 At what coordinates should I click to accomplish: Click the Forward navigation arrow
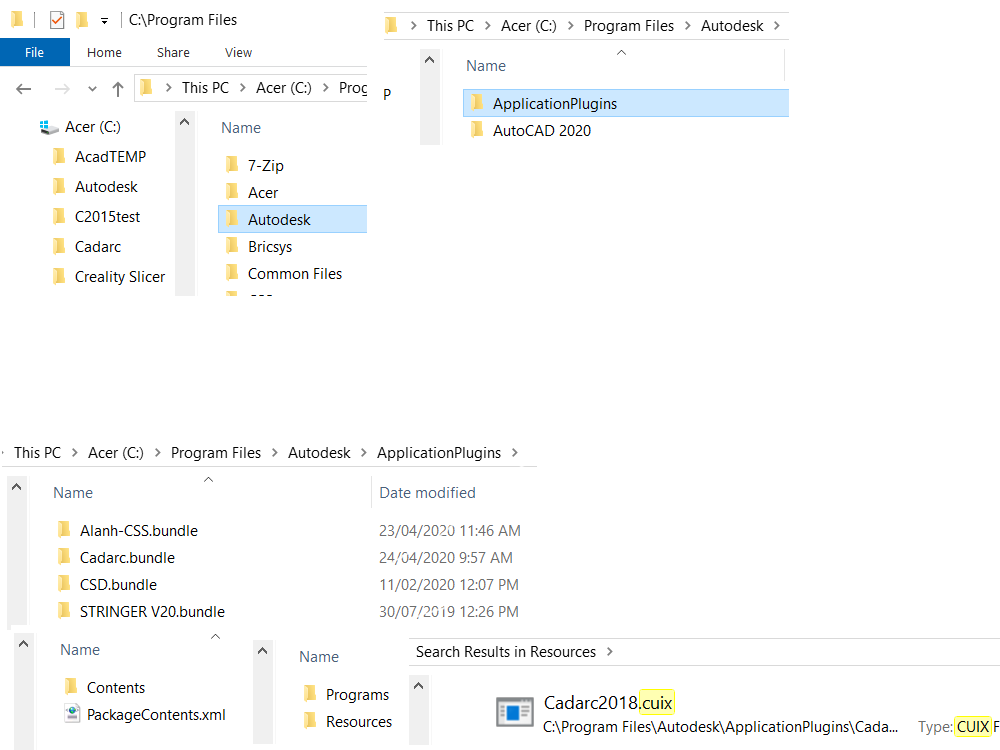[x=62, y=89]
